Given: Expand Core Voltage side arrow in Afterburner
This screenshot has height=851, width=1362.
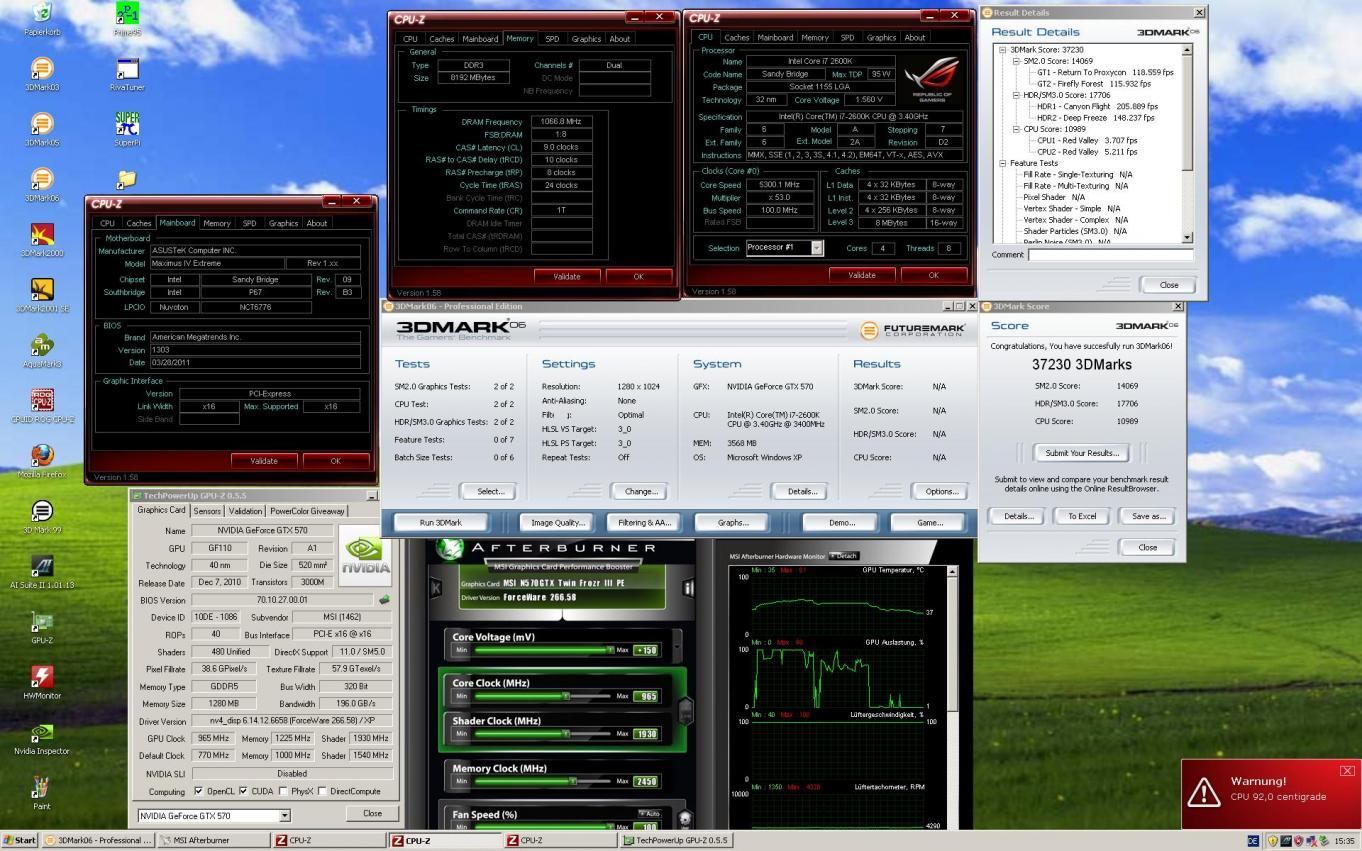Looking at the screenshot, I should [x=678, y=647].
